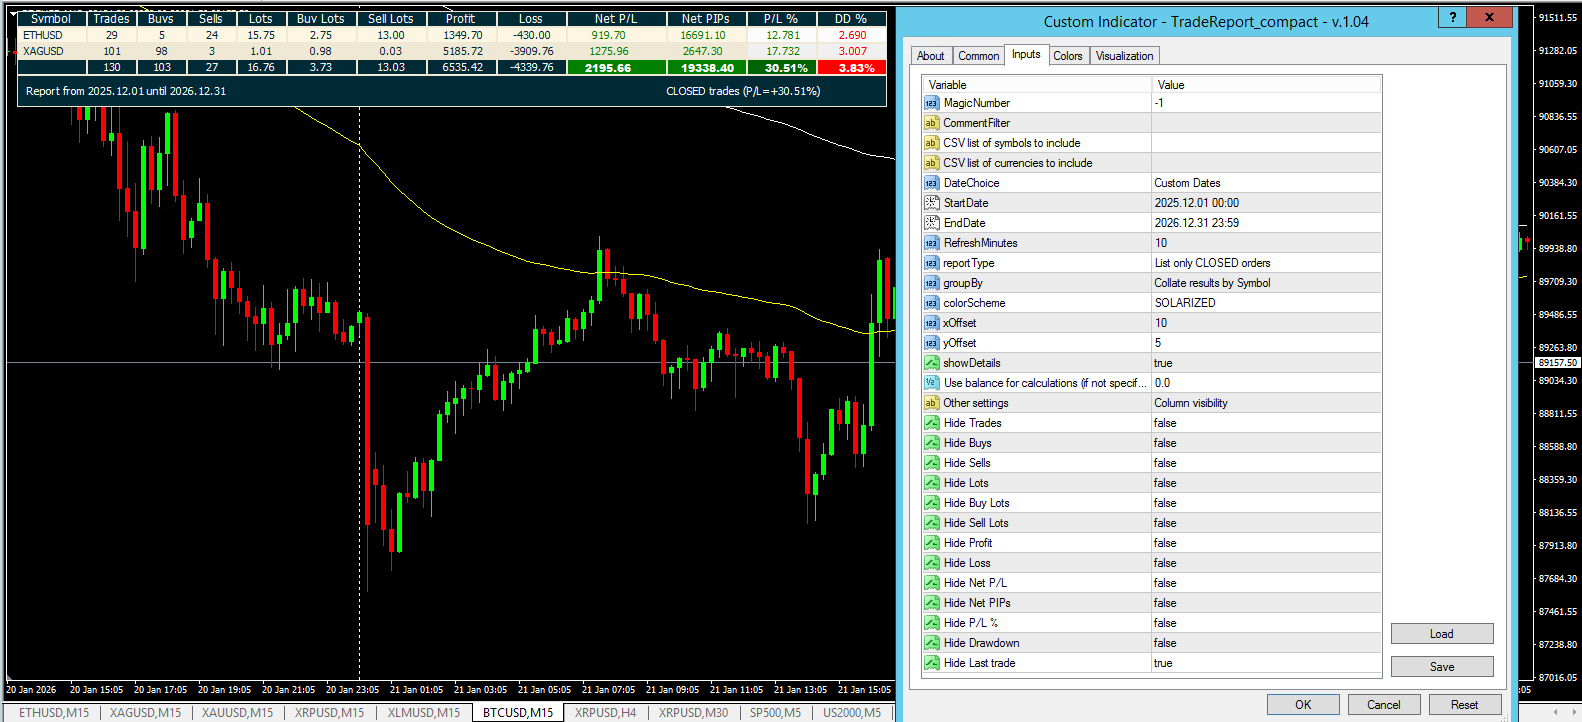
Task: Click the xOffset value field
Action: pos(1266,323)
